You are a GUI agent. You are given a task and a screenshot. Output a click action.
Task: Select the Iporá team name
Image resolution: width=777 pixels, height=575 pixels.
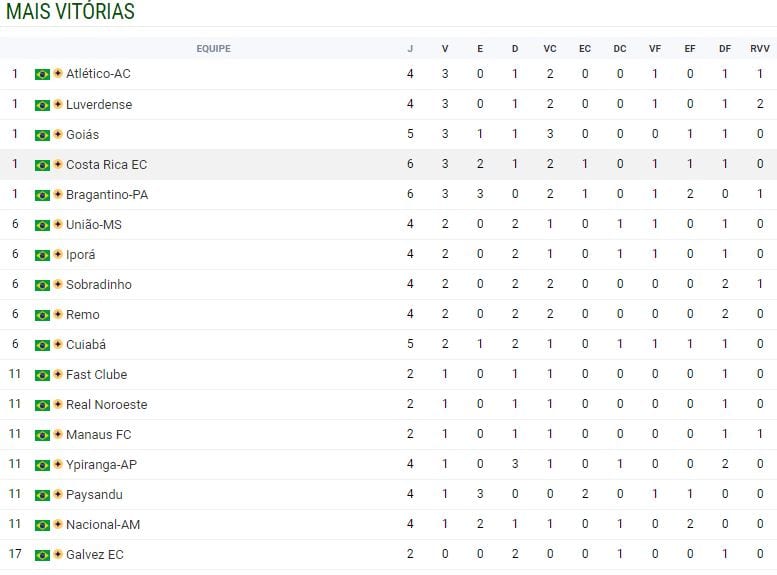point(81,254)
